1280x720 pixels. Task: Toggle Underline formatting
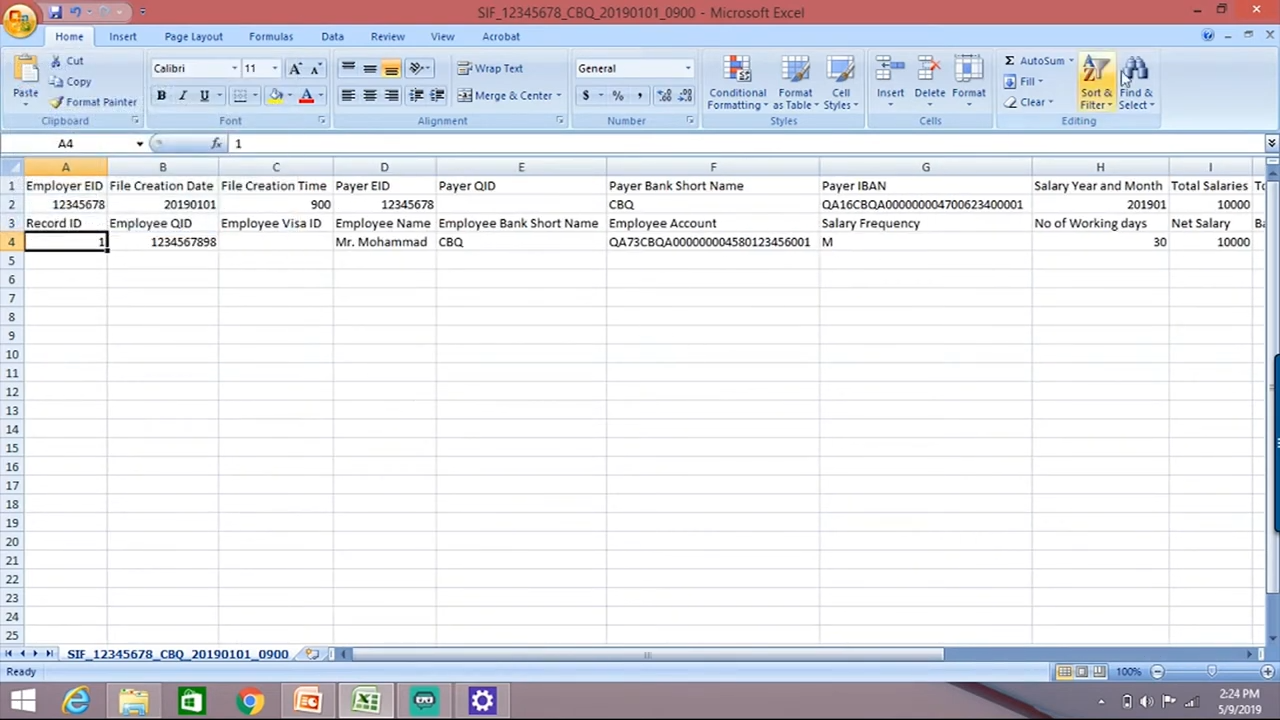[204, 95]
